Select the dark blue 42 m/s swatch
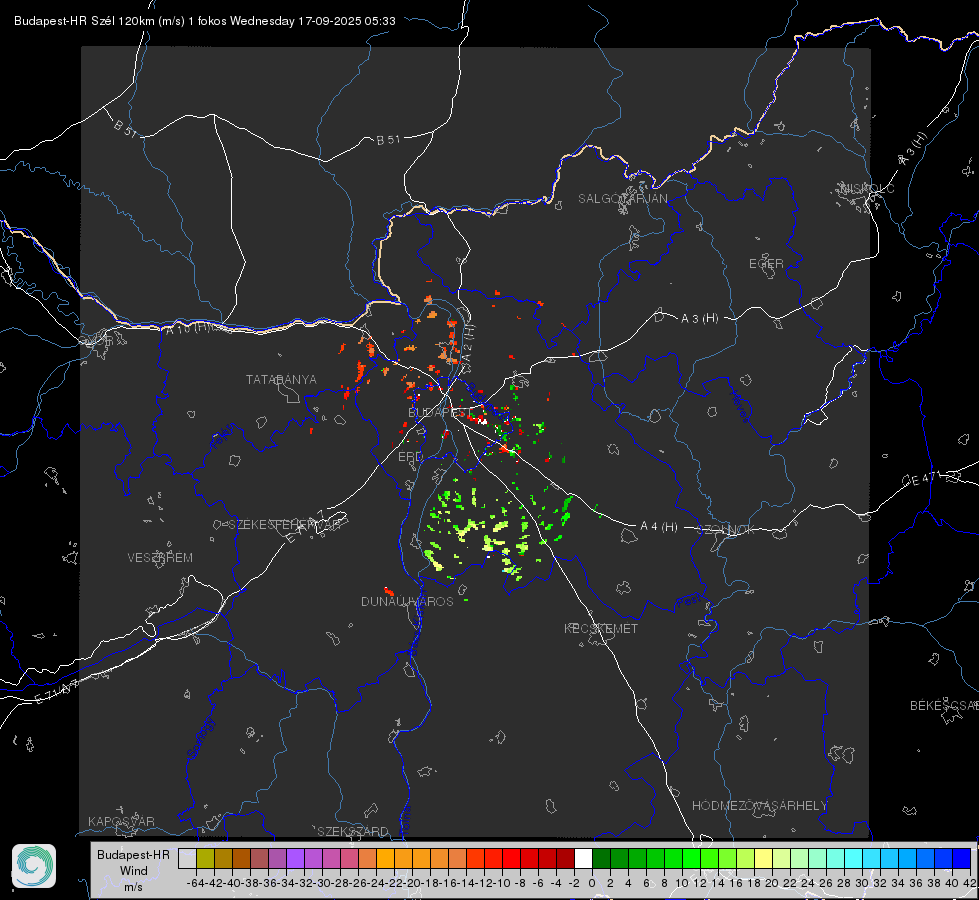Screen dimensions: 979x900 click(x=961, y=858)
